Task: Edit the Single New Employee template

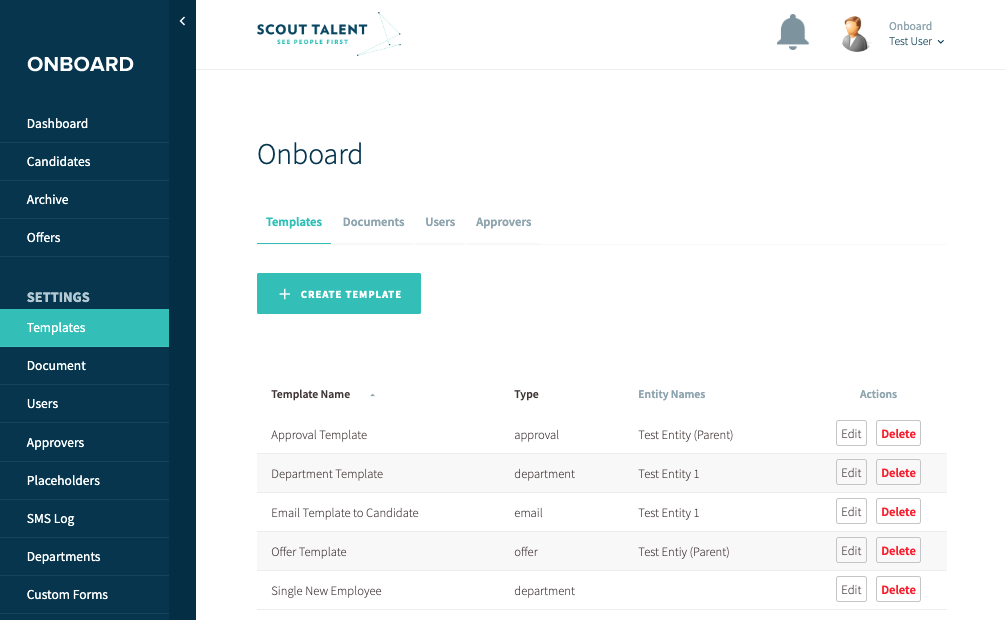Action: pos(851,590)
